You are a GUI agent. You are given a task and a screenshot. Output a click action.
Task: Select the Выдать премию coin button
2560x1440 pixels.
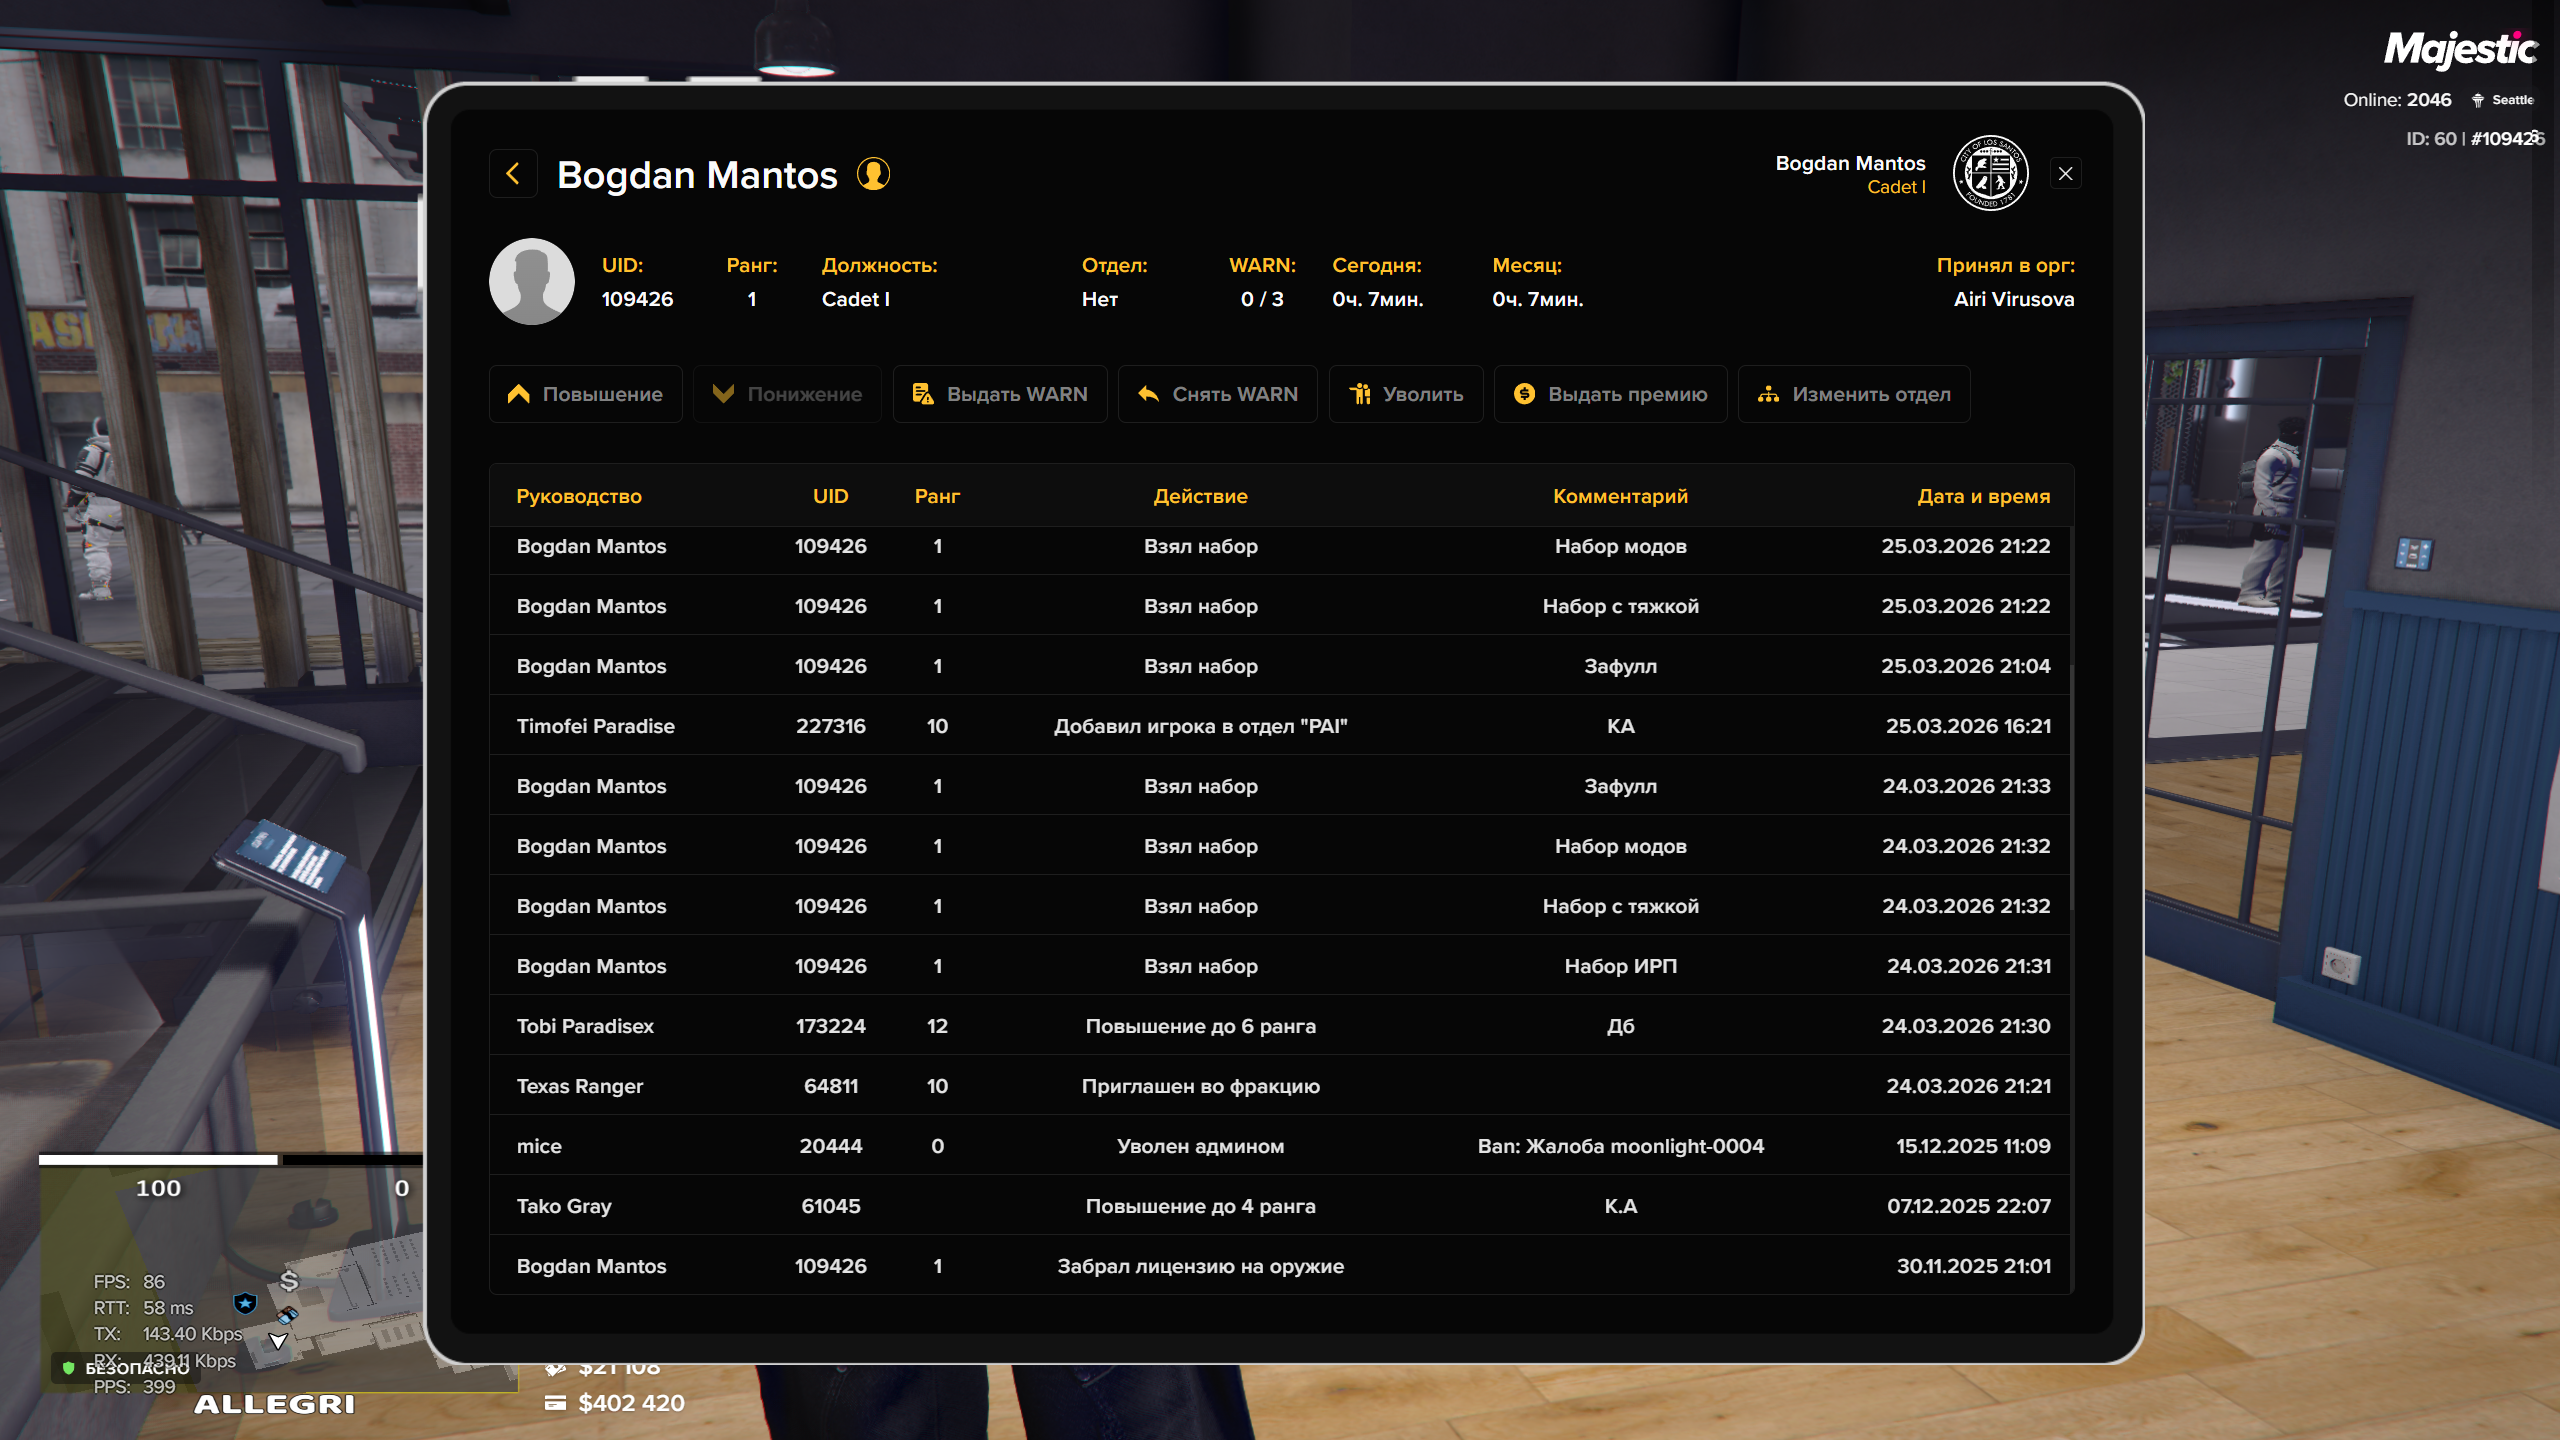(1610, 394)
